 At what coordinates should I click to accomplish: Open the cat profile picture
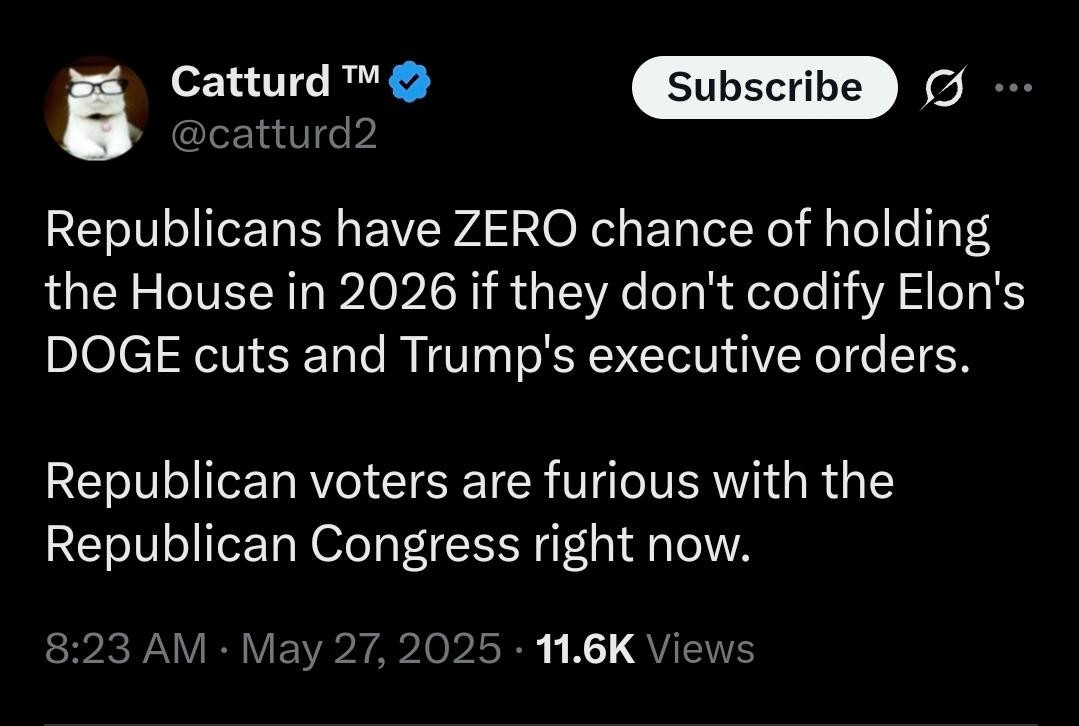[97, 108]
